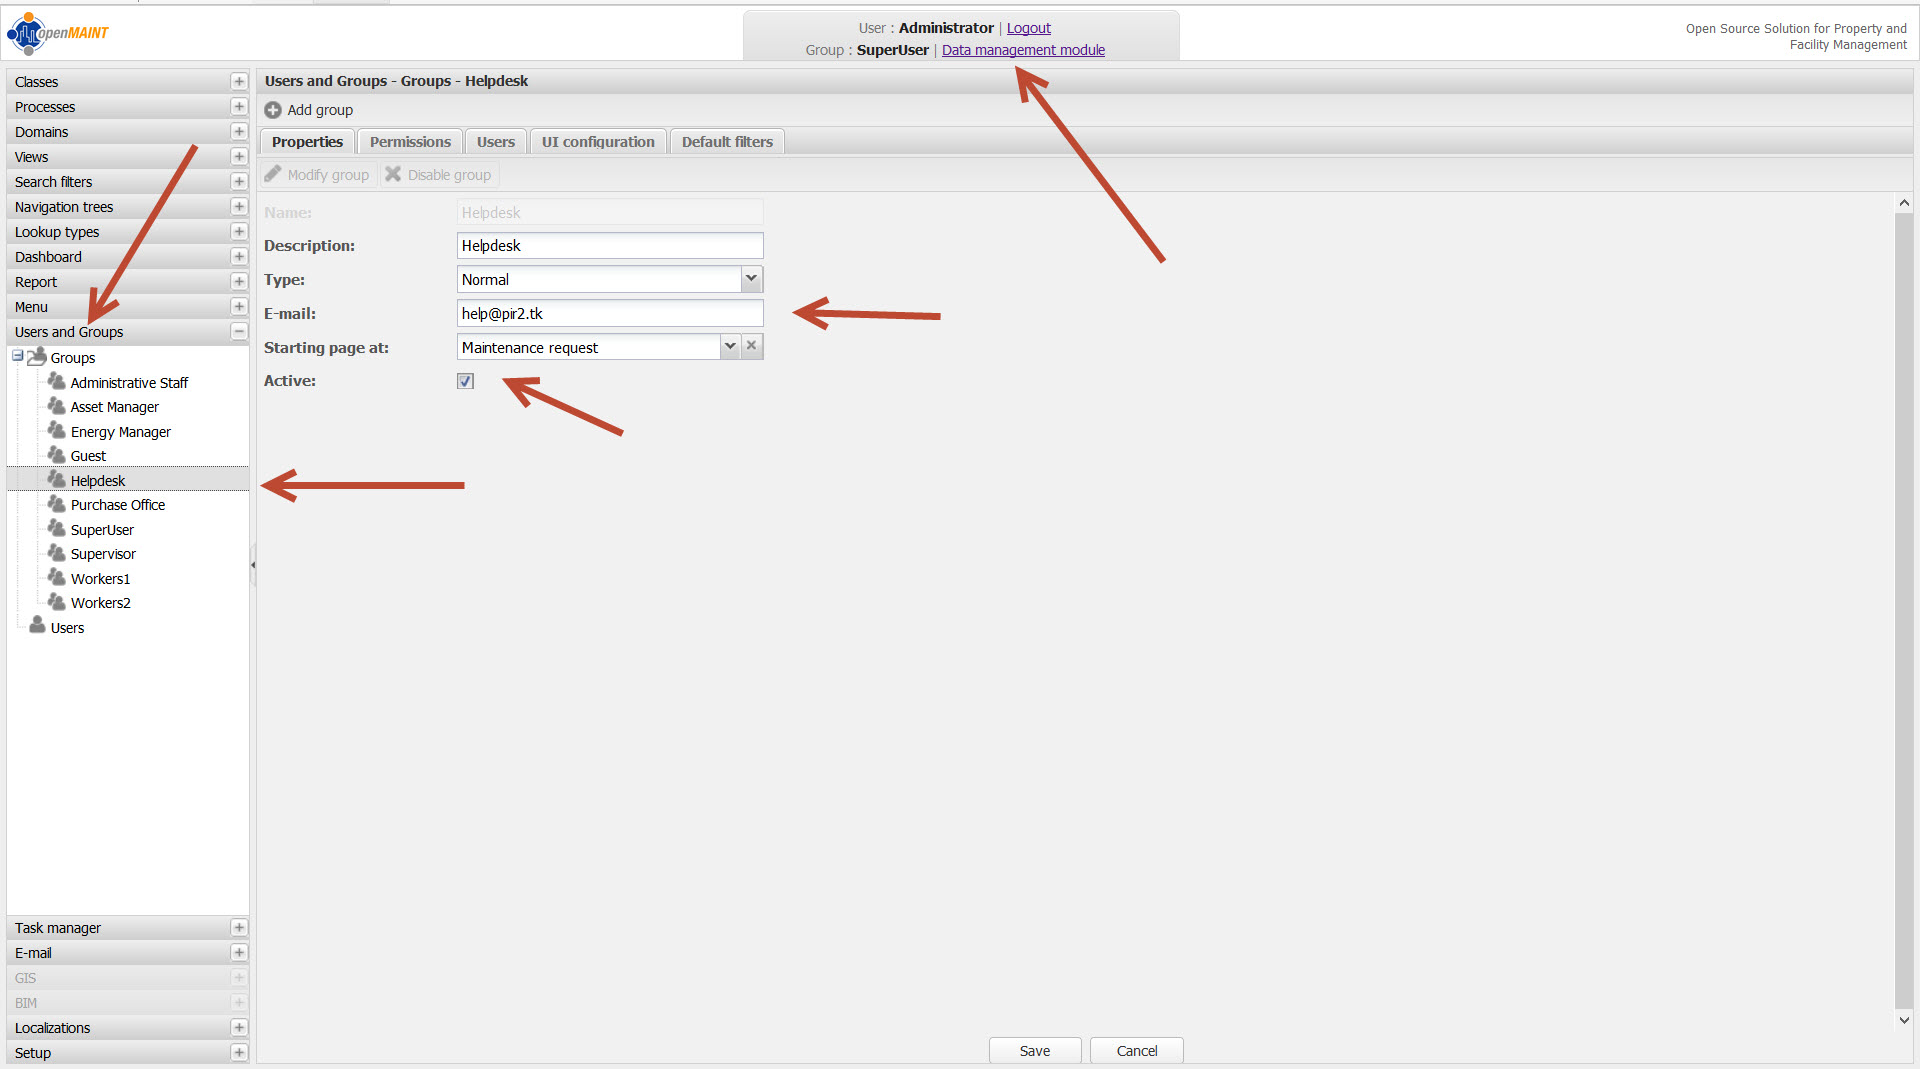Clear the Starting page field with X icon
Image resolution: width=1920 pixels, height=1069 pixels.
[752, 346]
